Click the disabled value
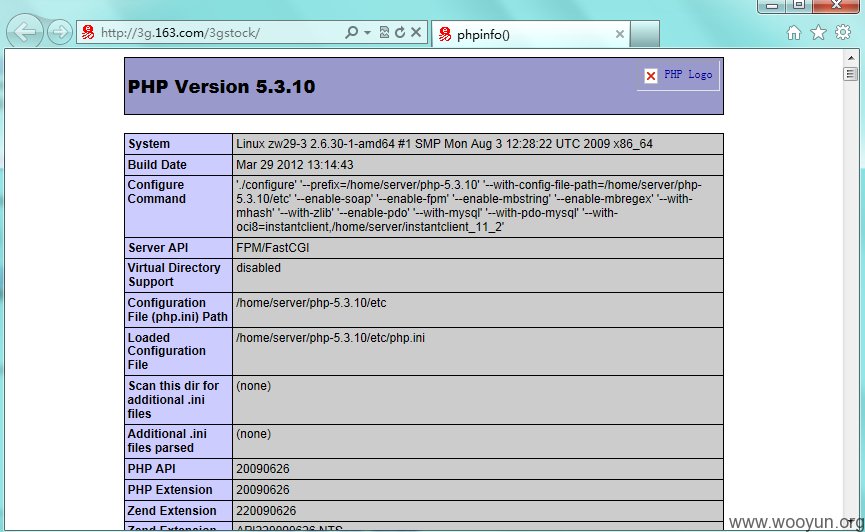This screenshot has width=865, height=532. [x=258, y=268]
